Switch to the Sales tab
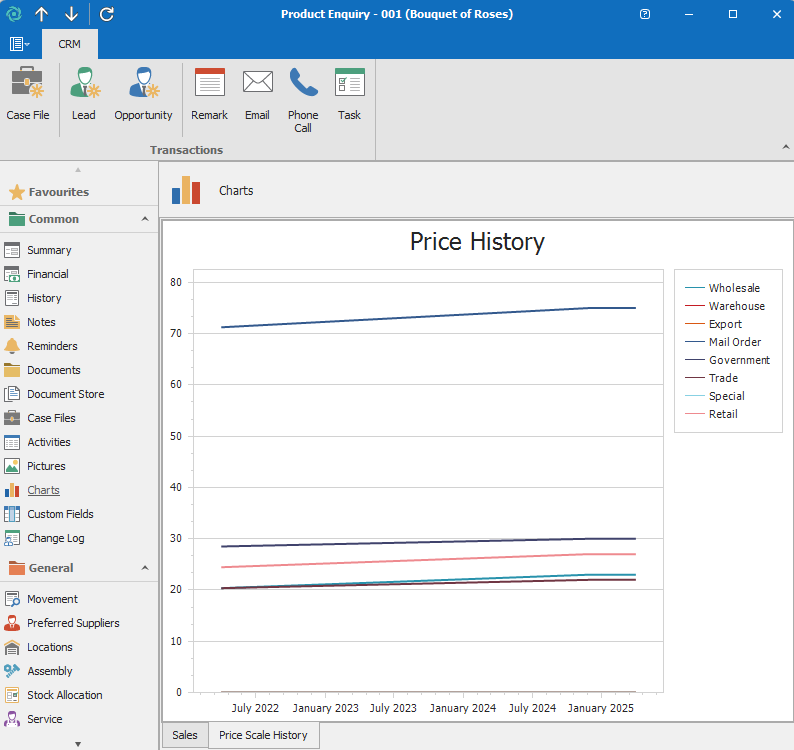This screenshot has width=794, height=750. pos(185,735)
